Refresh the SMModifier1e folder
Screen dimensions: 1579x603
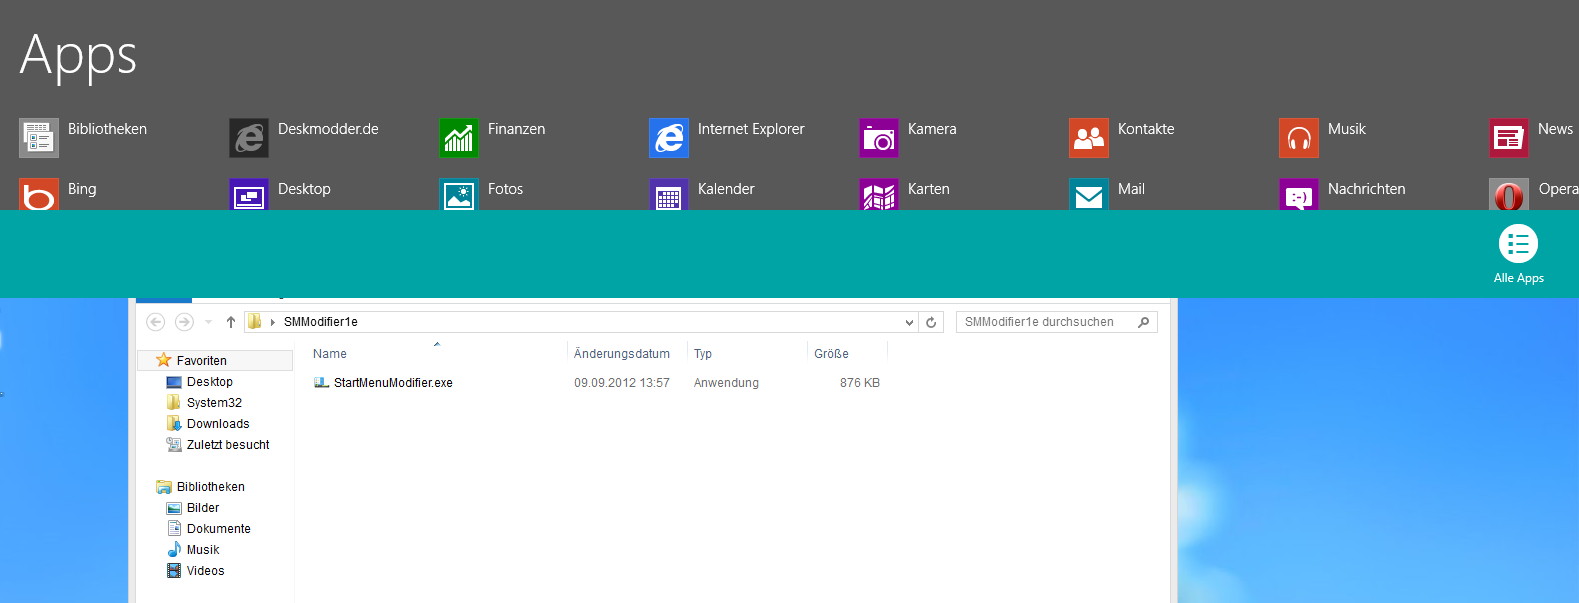coord(931,322)
